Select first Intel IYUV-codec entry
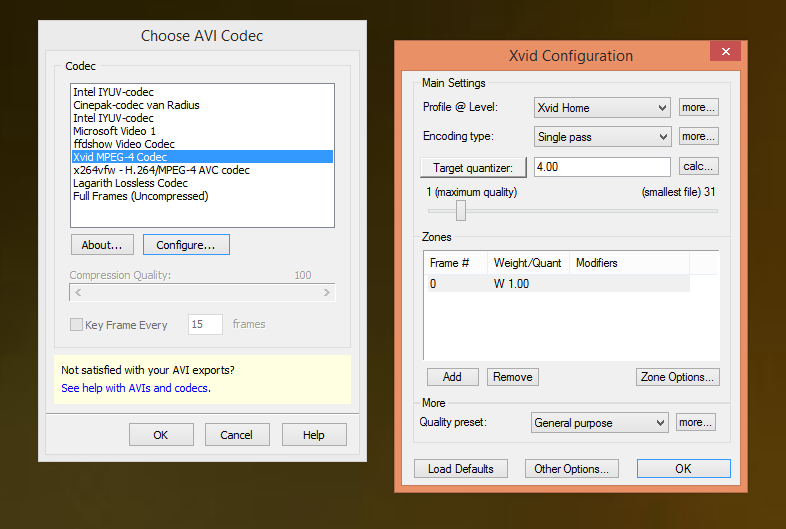Viewport: 786px width, 529px height. (x=203, y=92)
